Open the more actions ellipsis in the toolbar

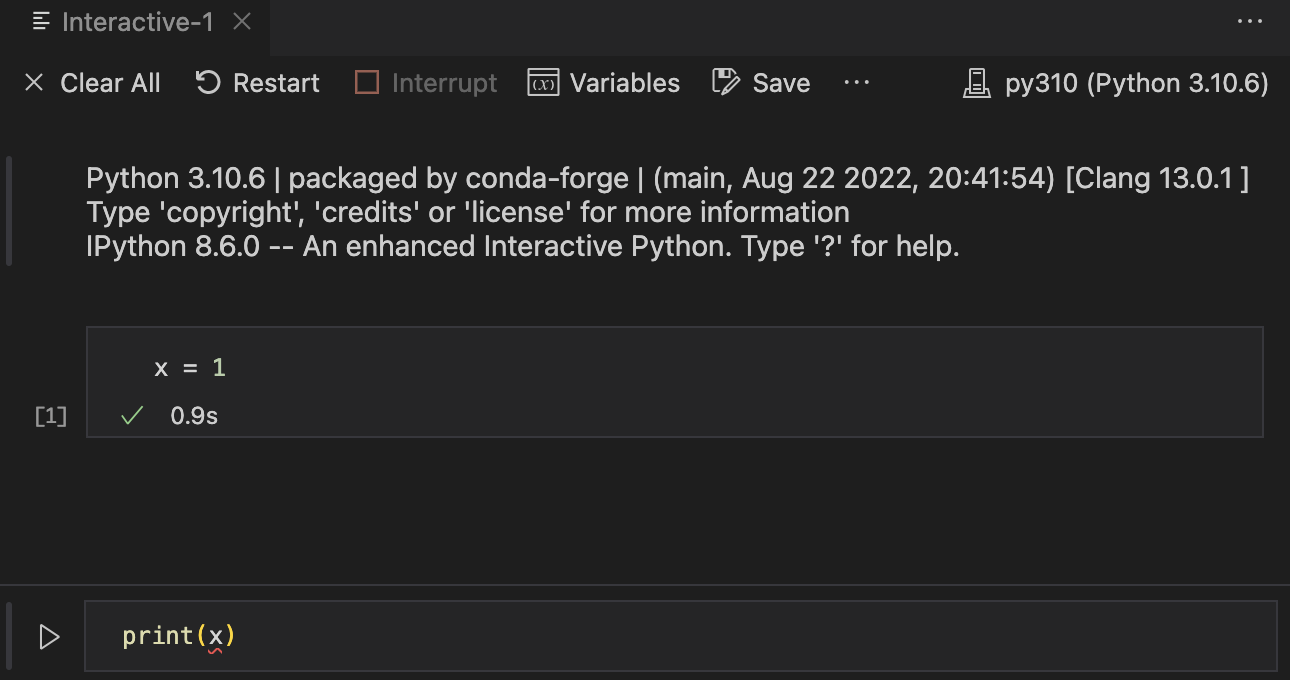857,83
